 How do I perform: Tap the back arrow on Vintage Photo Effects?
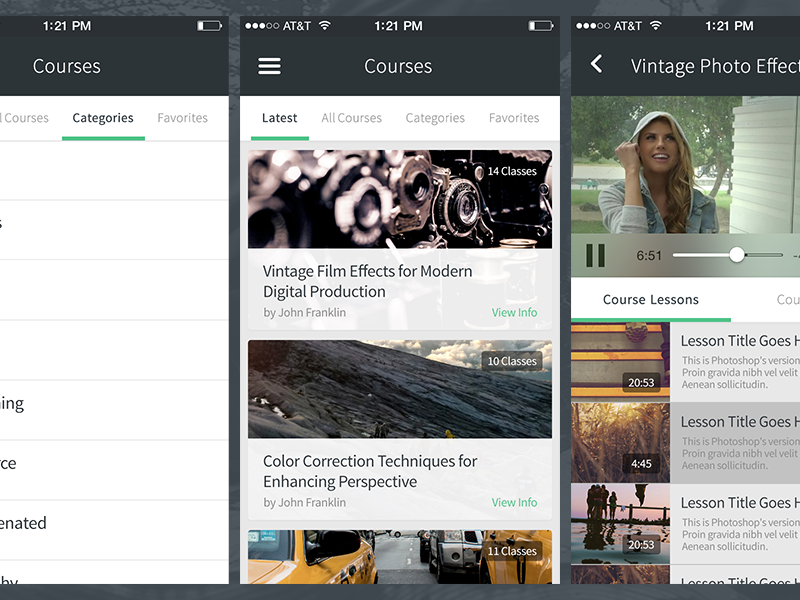[x=596, y=64]
